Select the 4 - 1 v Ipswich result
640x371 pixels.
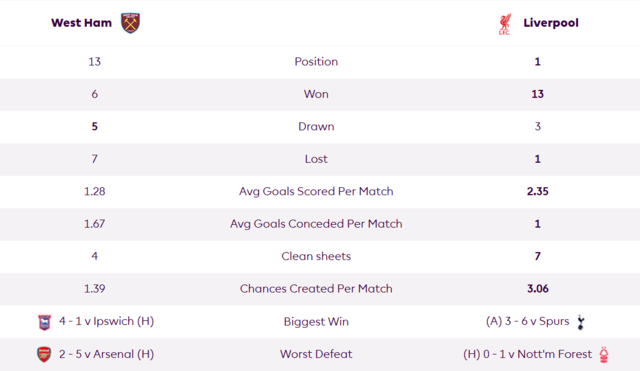pyautogui.click(x=107, y=321)
